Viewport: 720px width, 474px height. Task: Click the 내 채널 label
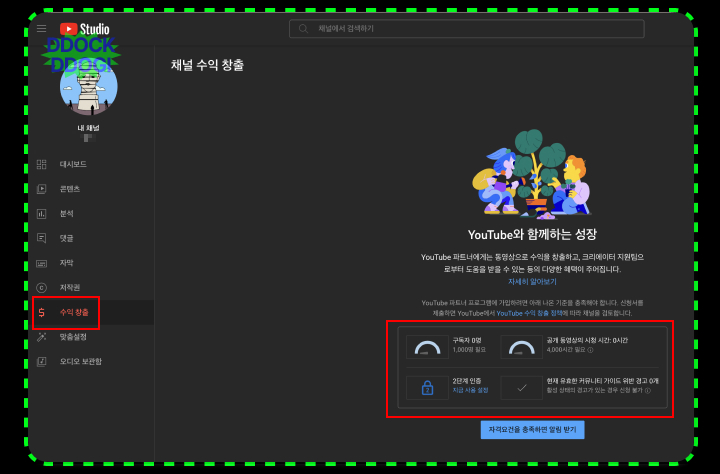[88, 128]
